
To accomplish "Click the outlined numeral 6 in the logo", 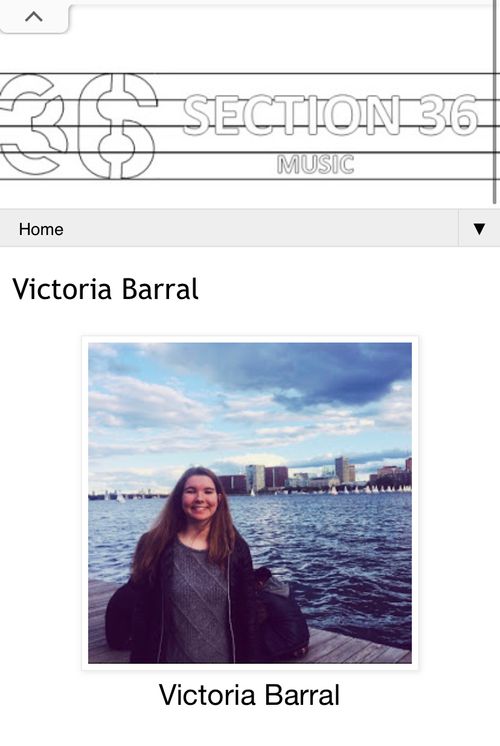I will [118, 126].
